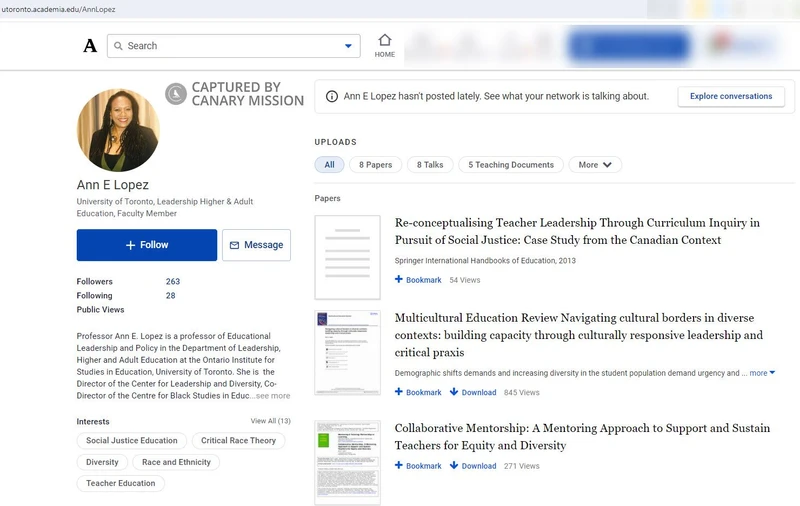
Task: Click the '271 Views' text
Action: (x=521, y=466)
